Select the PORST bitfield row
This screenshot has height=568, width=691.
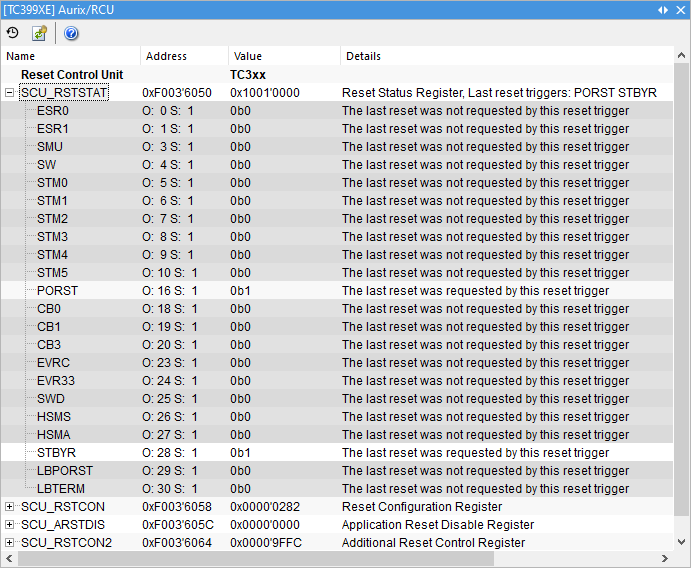click(57, 291)
